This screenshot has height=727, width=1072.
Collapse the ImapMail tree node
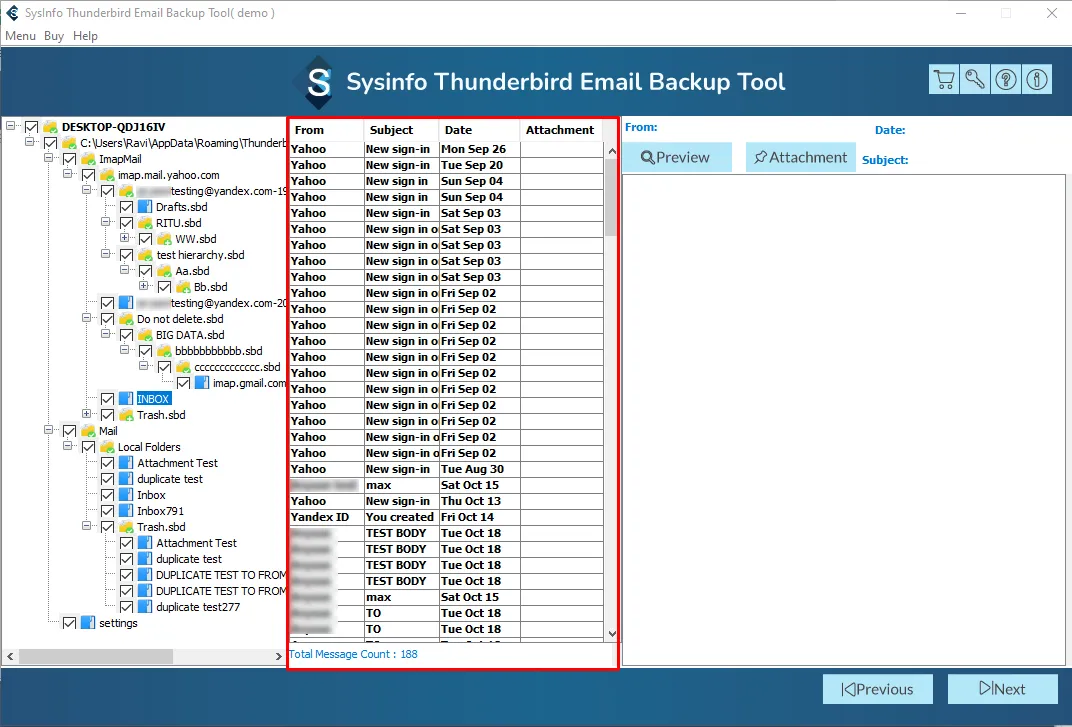click(49, 159)
